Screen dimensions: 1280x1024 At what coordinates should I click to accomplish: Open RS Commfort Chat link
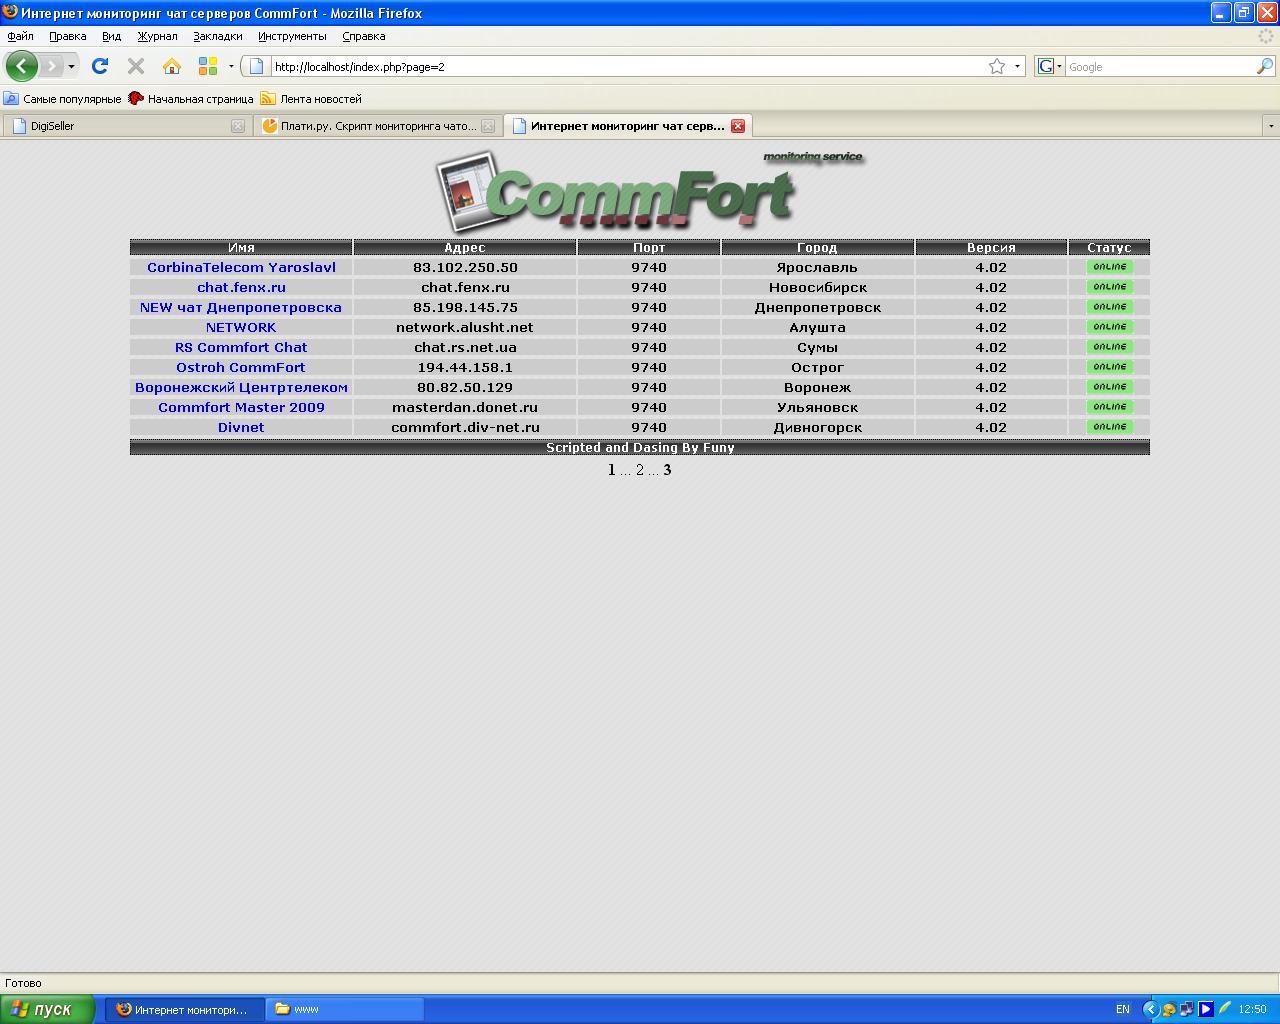pyautogui.click(x=241, y=347)
